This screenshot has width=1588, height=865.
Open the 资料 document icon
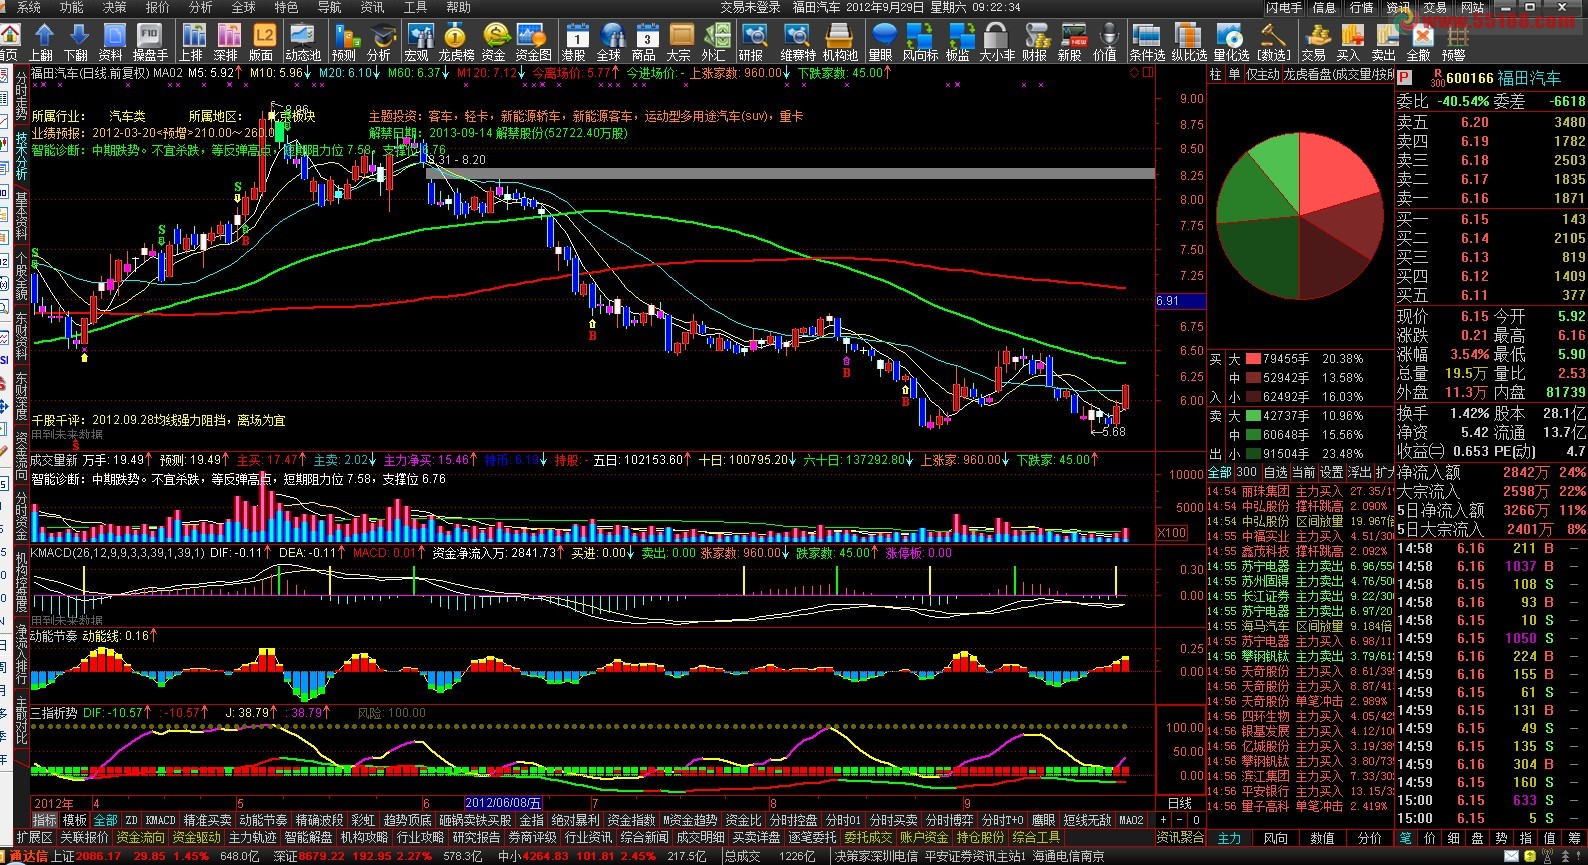pyautogui.click(x=111, y=42)
